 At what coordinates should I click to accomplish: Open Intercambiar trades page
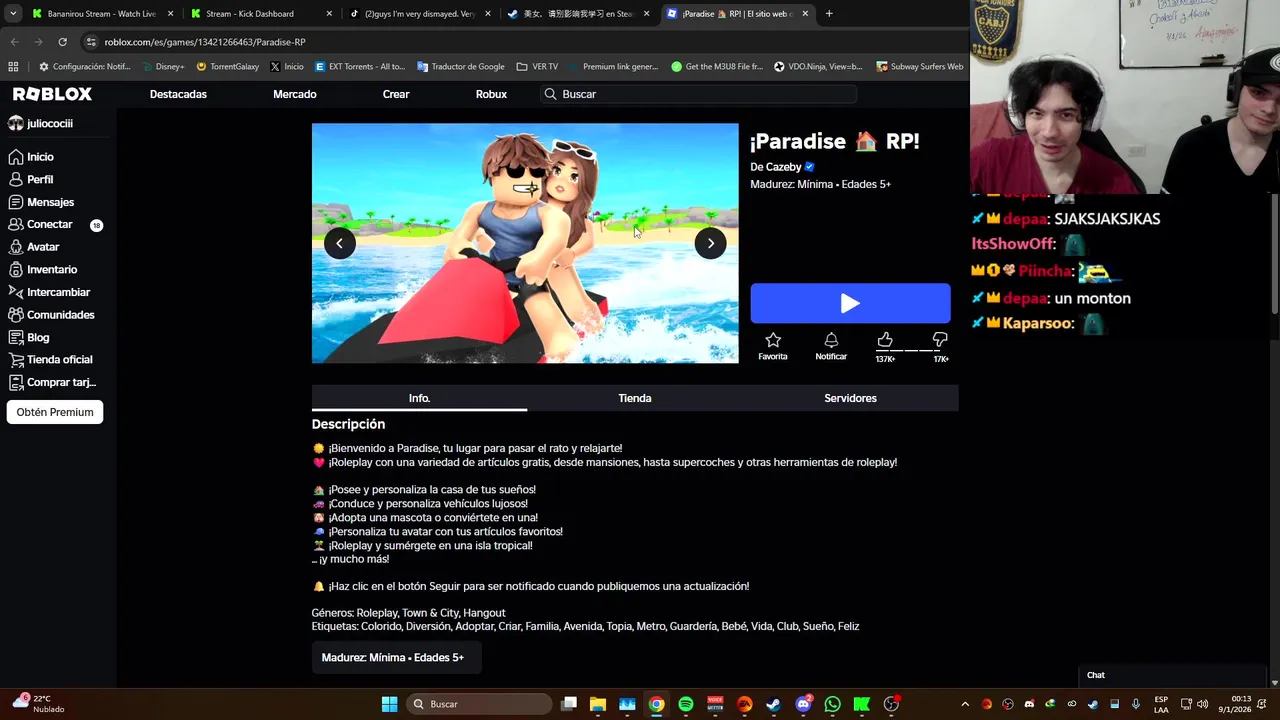pyautogui.click(x=58, y=292)
